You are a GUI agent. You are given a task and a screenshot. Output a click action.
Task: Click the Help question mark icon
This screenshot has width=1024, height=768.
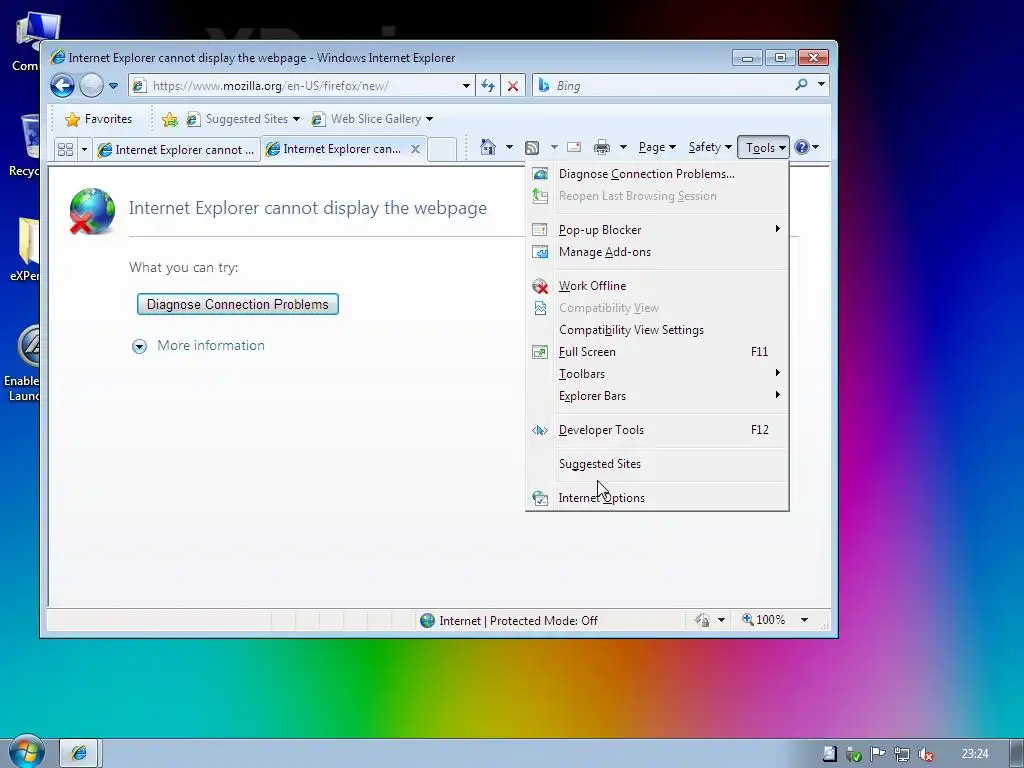point(802,147)
